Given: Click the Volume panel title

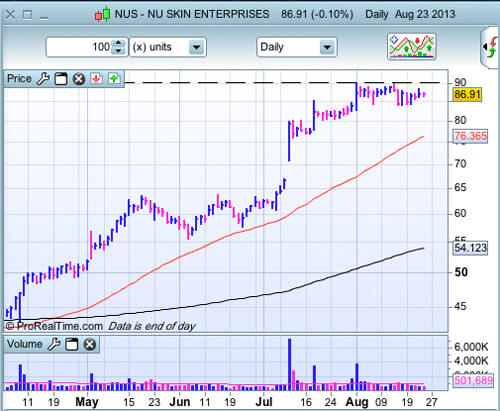Looking at the screenshot, I should 25,344.
